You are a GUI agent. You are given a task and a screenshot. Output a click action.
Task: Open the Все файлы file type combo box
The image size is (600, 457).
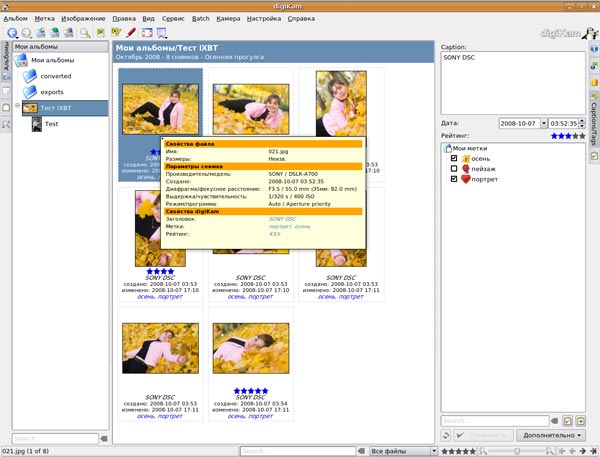403,451
